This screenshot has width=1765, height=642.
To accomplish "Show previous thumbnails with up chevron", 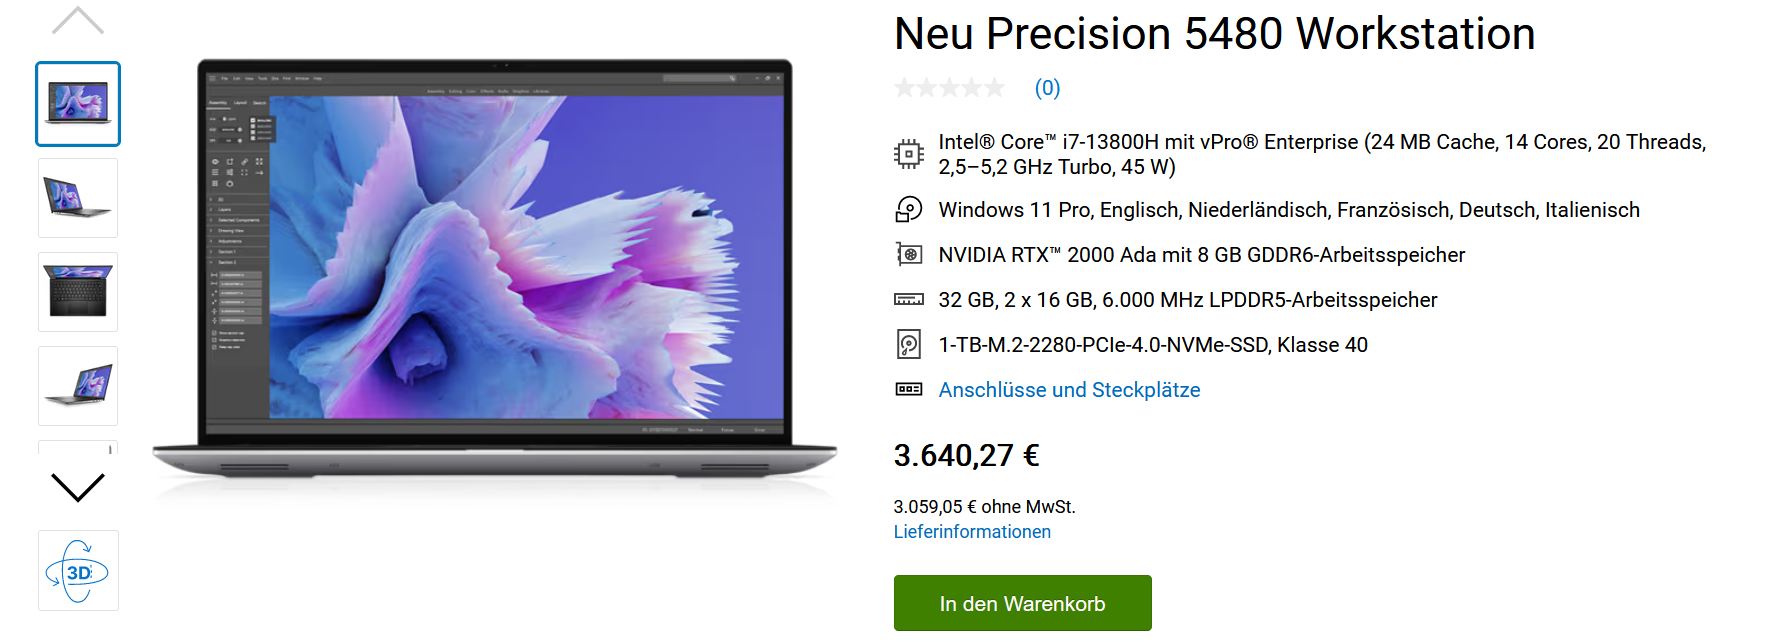I will 77,21.
